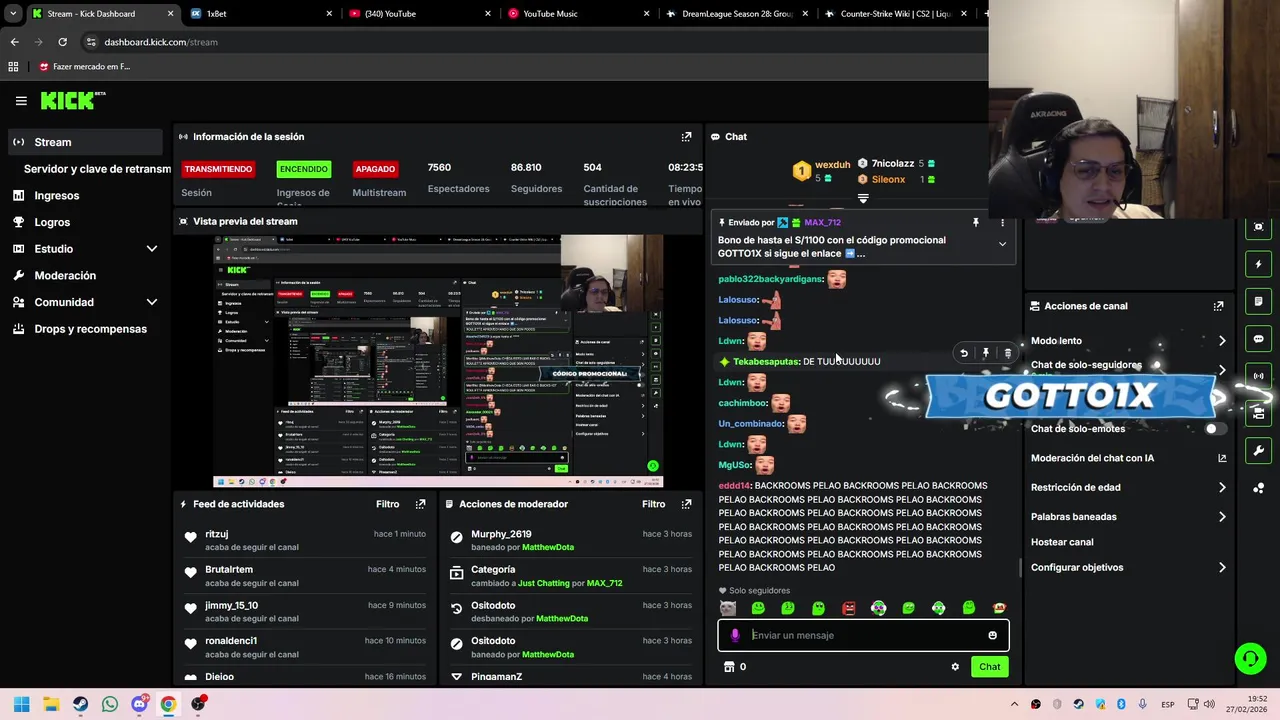
Task: Open Servidor y clave de retransmisión
Action: tap(97, 169)
